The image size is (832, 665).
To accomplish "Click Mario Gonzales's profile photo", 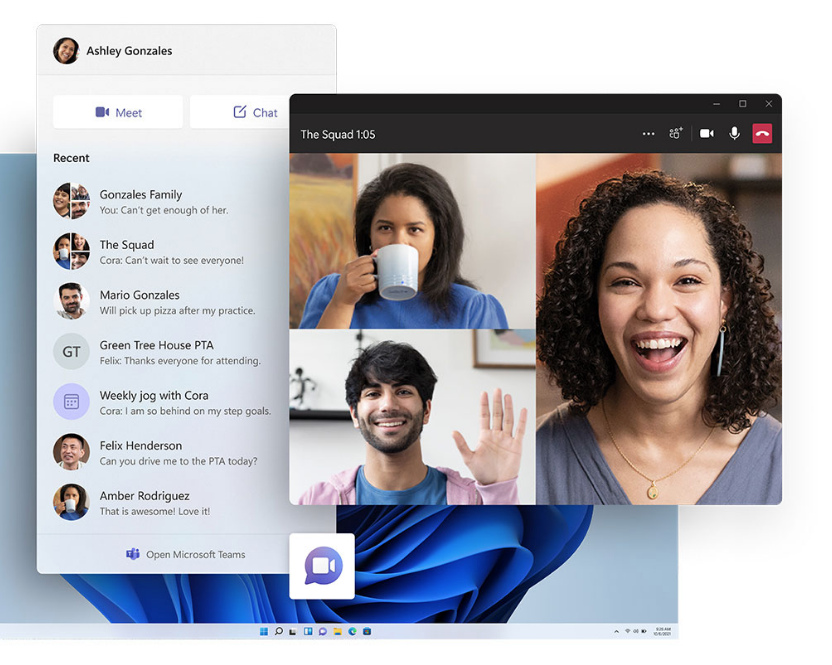I will (71, 301).
